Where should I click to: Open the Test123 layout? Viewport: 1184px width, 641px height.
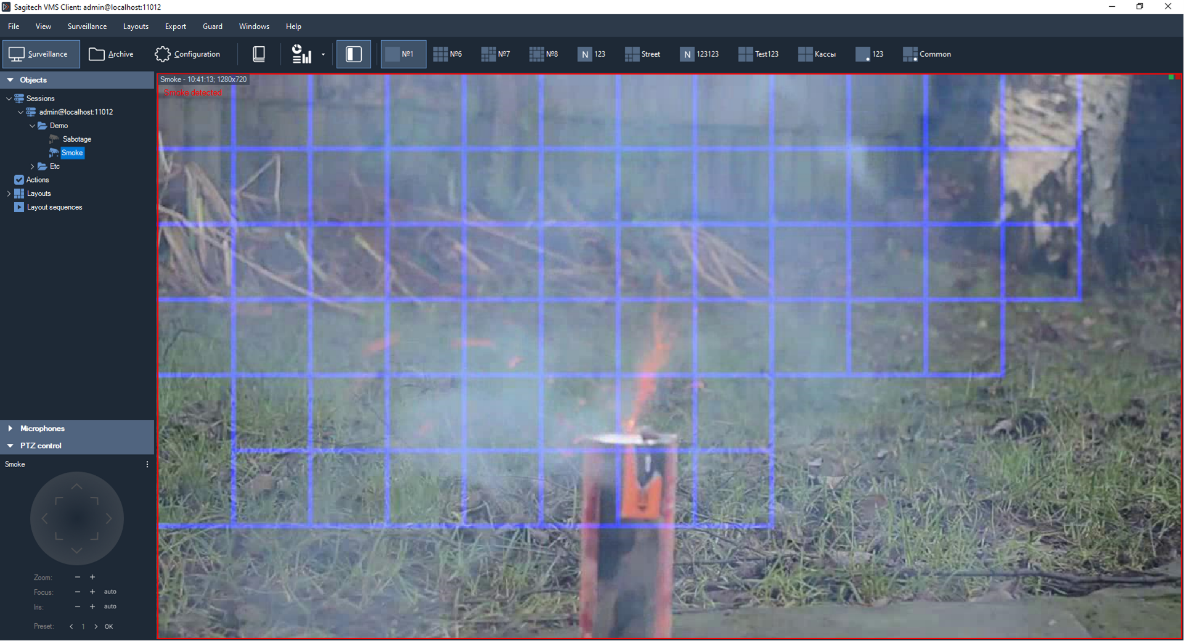758,54
